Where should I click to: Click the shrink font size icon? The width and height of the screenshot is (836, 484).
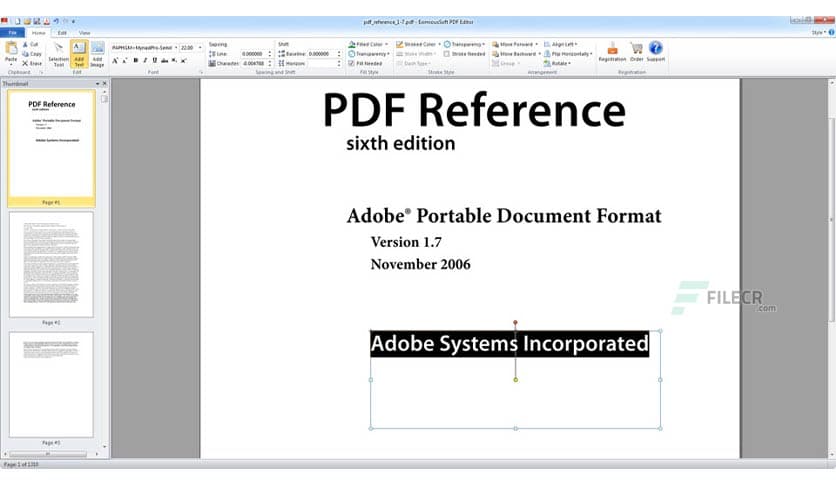coord(125,61)
